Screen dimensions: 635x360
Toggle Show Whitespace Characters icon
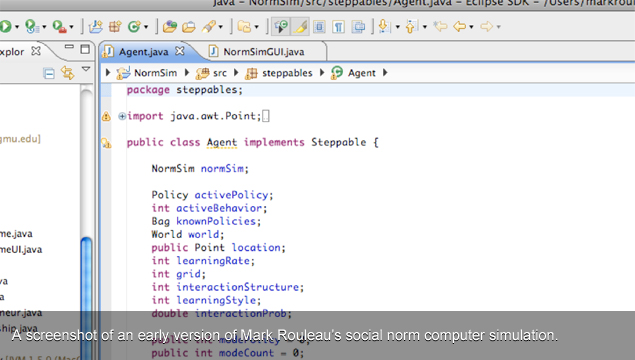coord(339,27)
